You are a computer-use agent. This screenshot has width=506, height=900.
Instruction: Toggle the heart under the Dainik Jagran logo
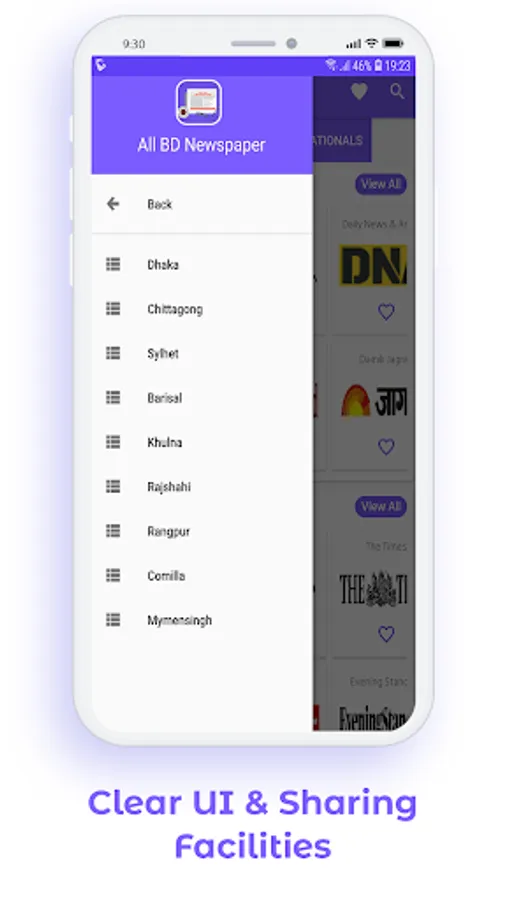386,447
